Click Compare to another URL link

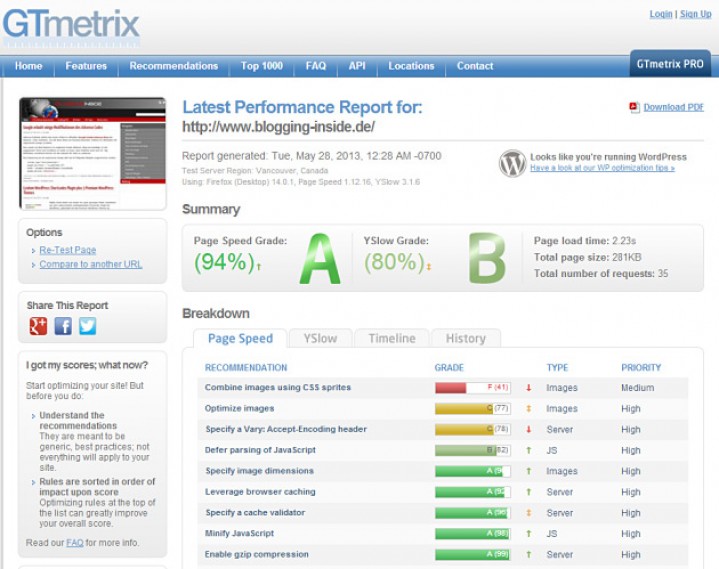[x=91, y=264]
